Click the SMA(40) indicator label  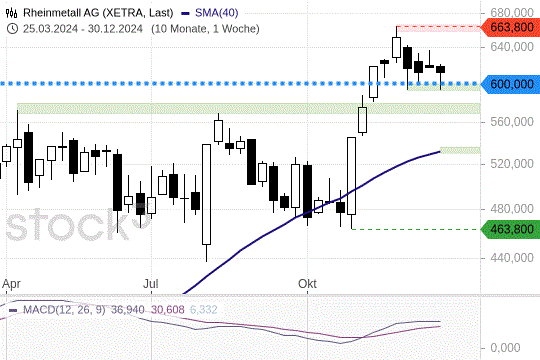(x=217, y=13)
